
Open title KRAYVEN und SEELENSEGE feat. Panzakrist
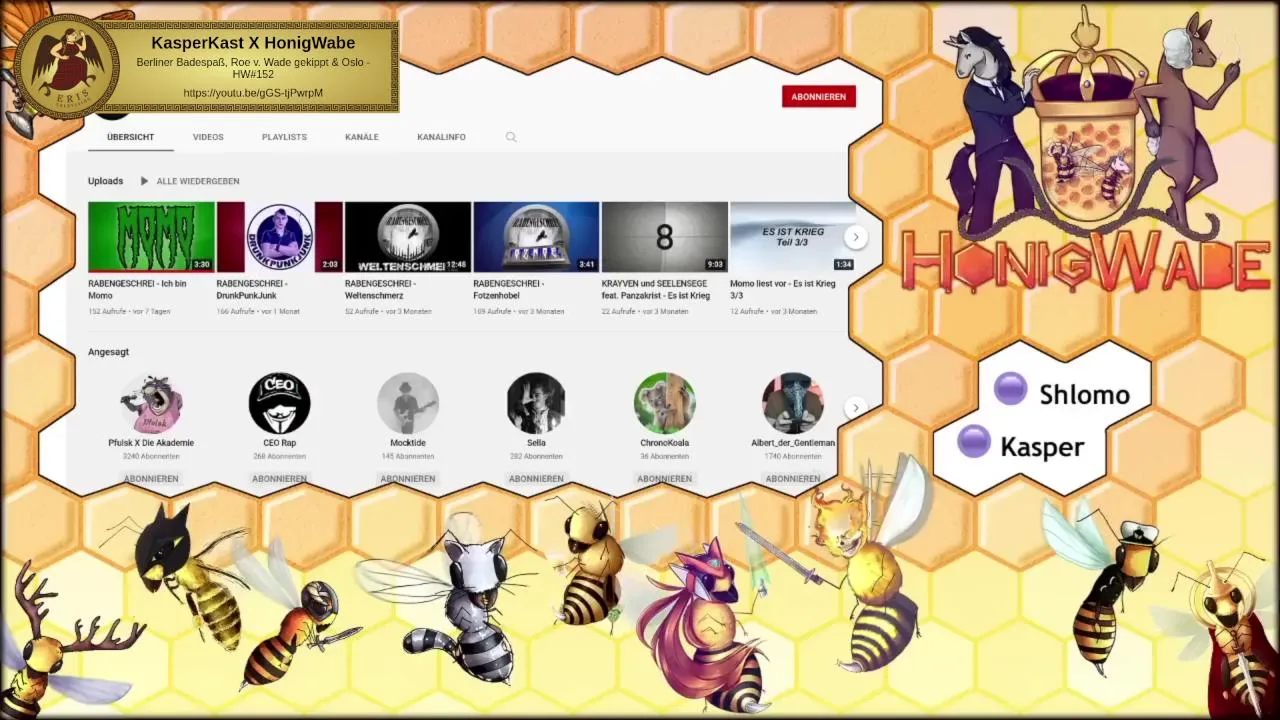point(656,289)
